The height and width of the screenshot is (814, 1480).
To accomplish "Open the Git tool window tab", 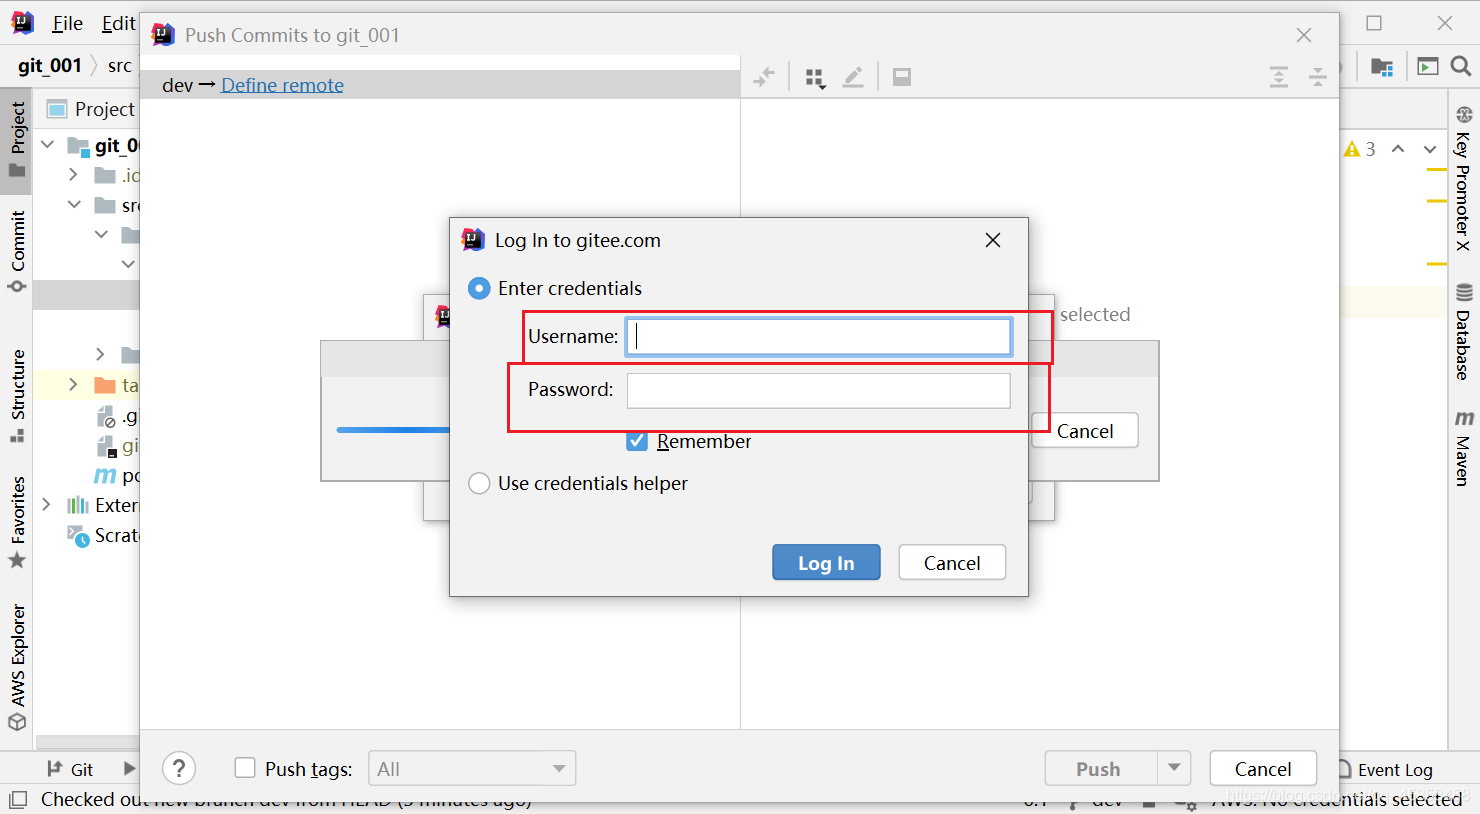I will coord(70,769).
